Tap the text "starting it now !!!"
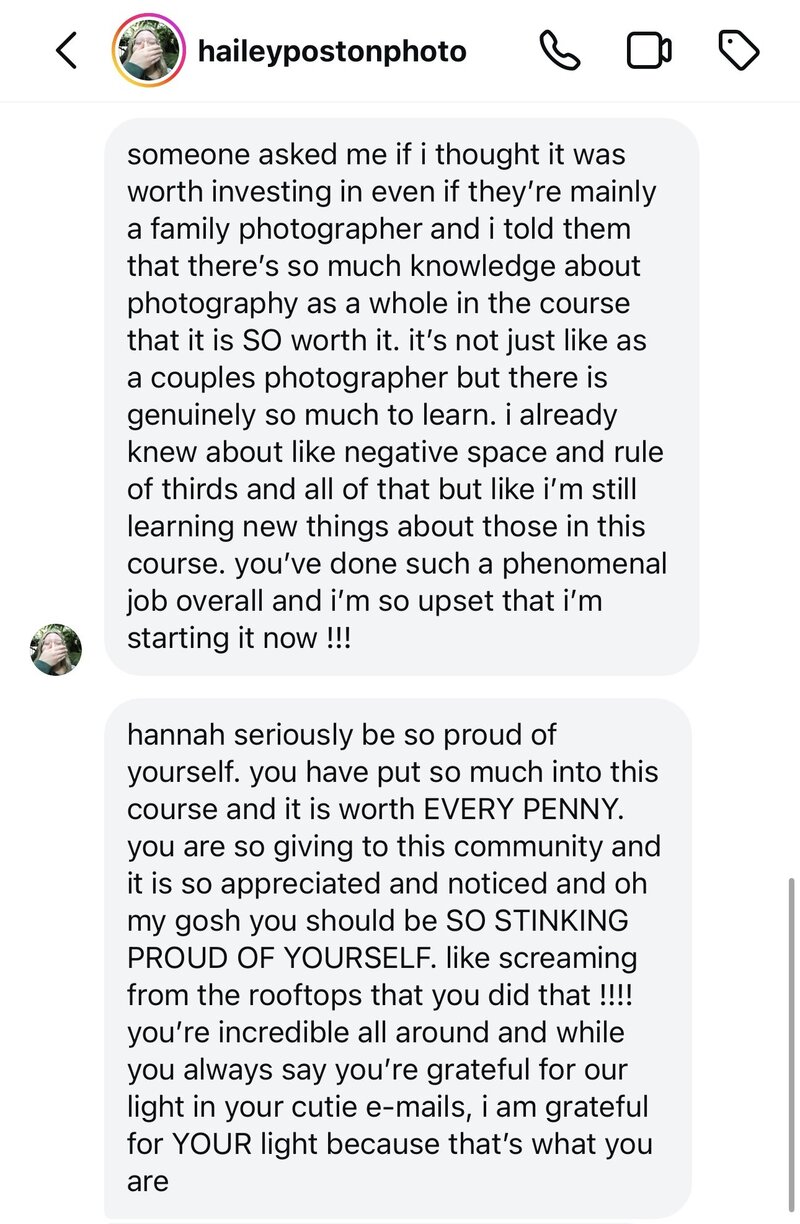 pos(239,637)
